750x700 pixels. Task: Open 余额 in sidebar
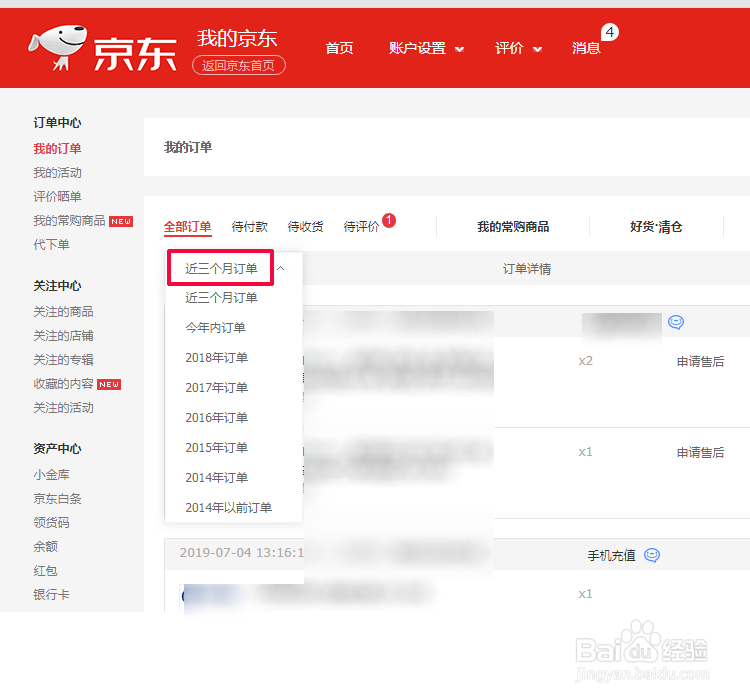coord(45,546)
